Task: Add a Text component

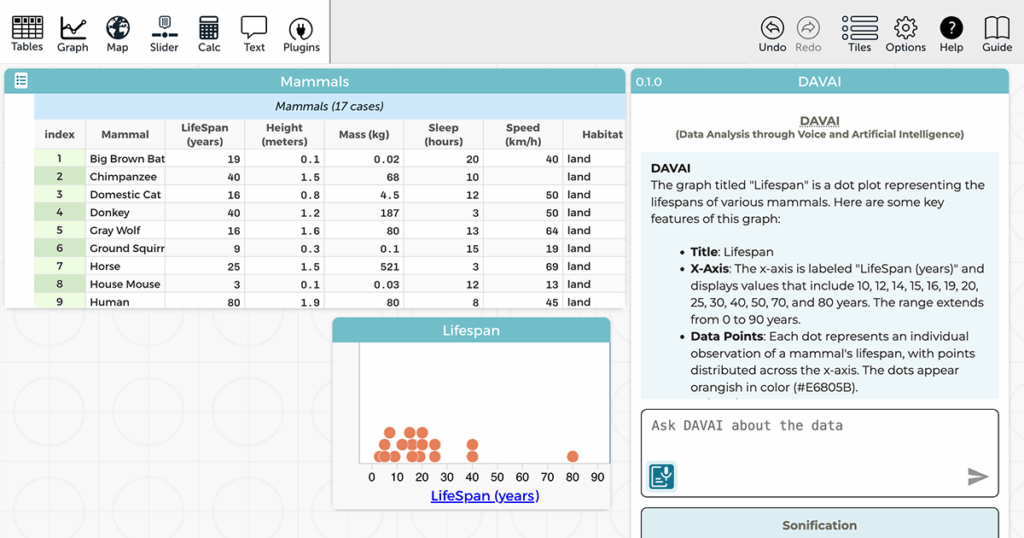Action: click(254, 34)
